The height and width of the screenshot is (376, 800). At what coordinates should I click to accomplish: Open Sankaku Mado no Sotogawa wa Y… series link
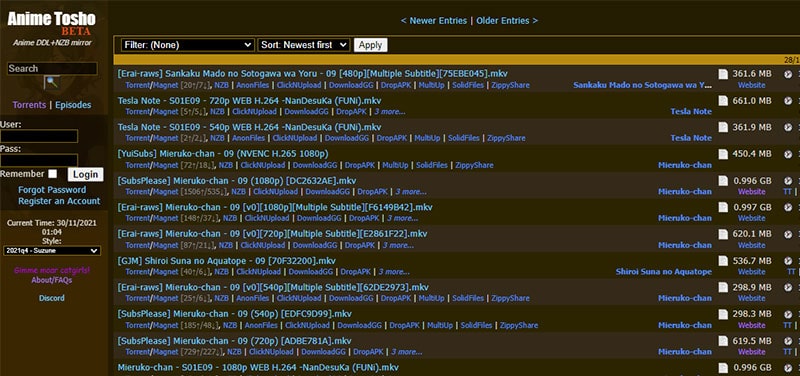(642, 85)
